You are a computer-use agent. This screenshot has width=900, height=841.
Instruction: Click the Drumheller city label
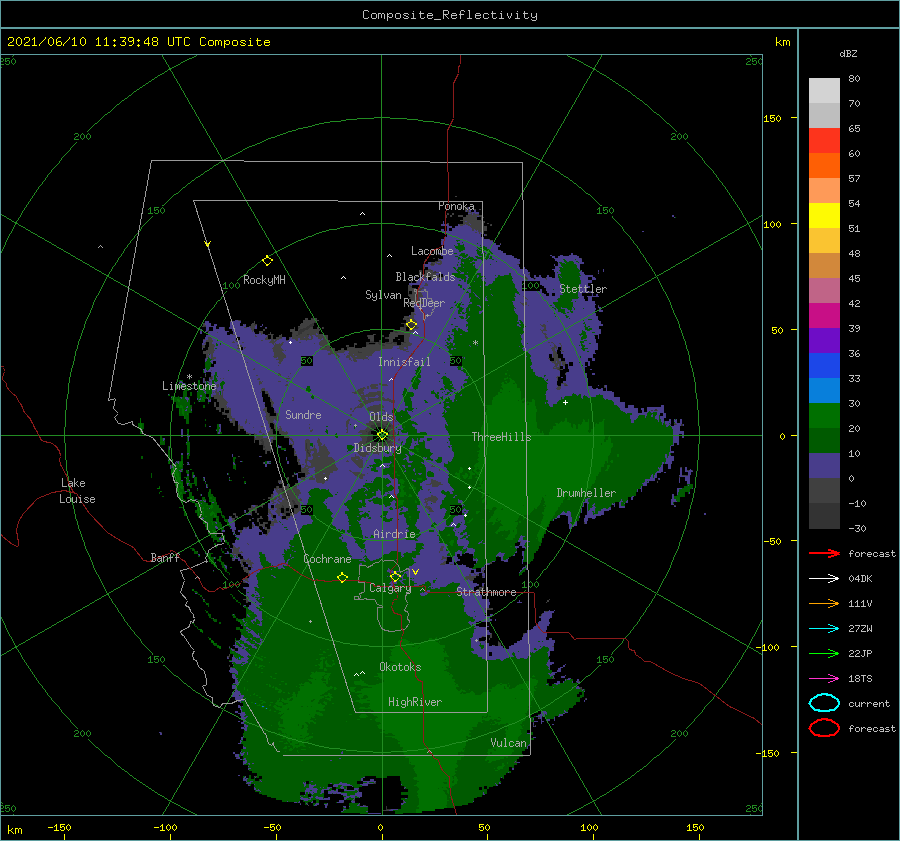click(586, 493)
